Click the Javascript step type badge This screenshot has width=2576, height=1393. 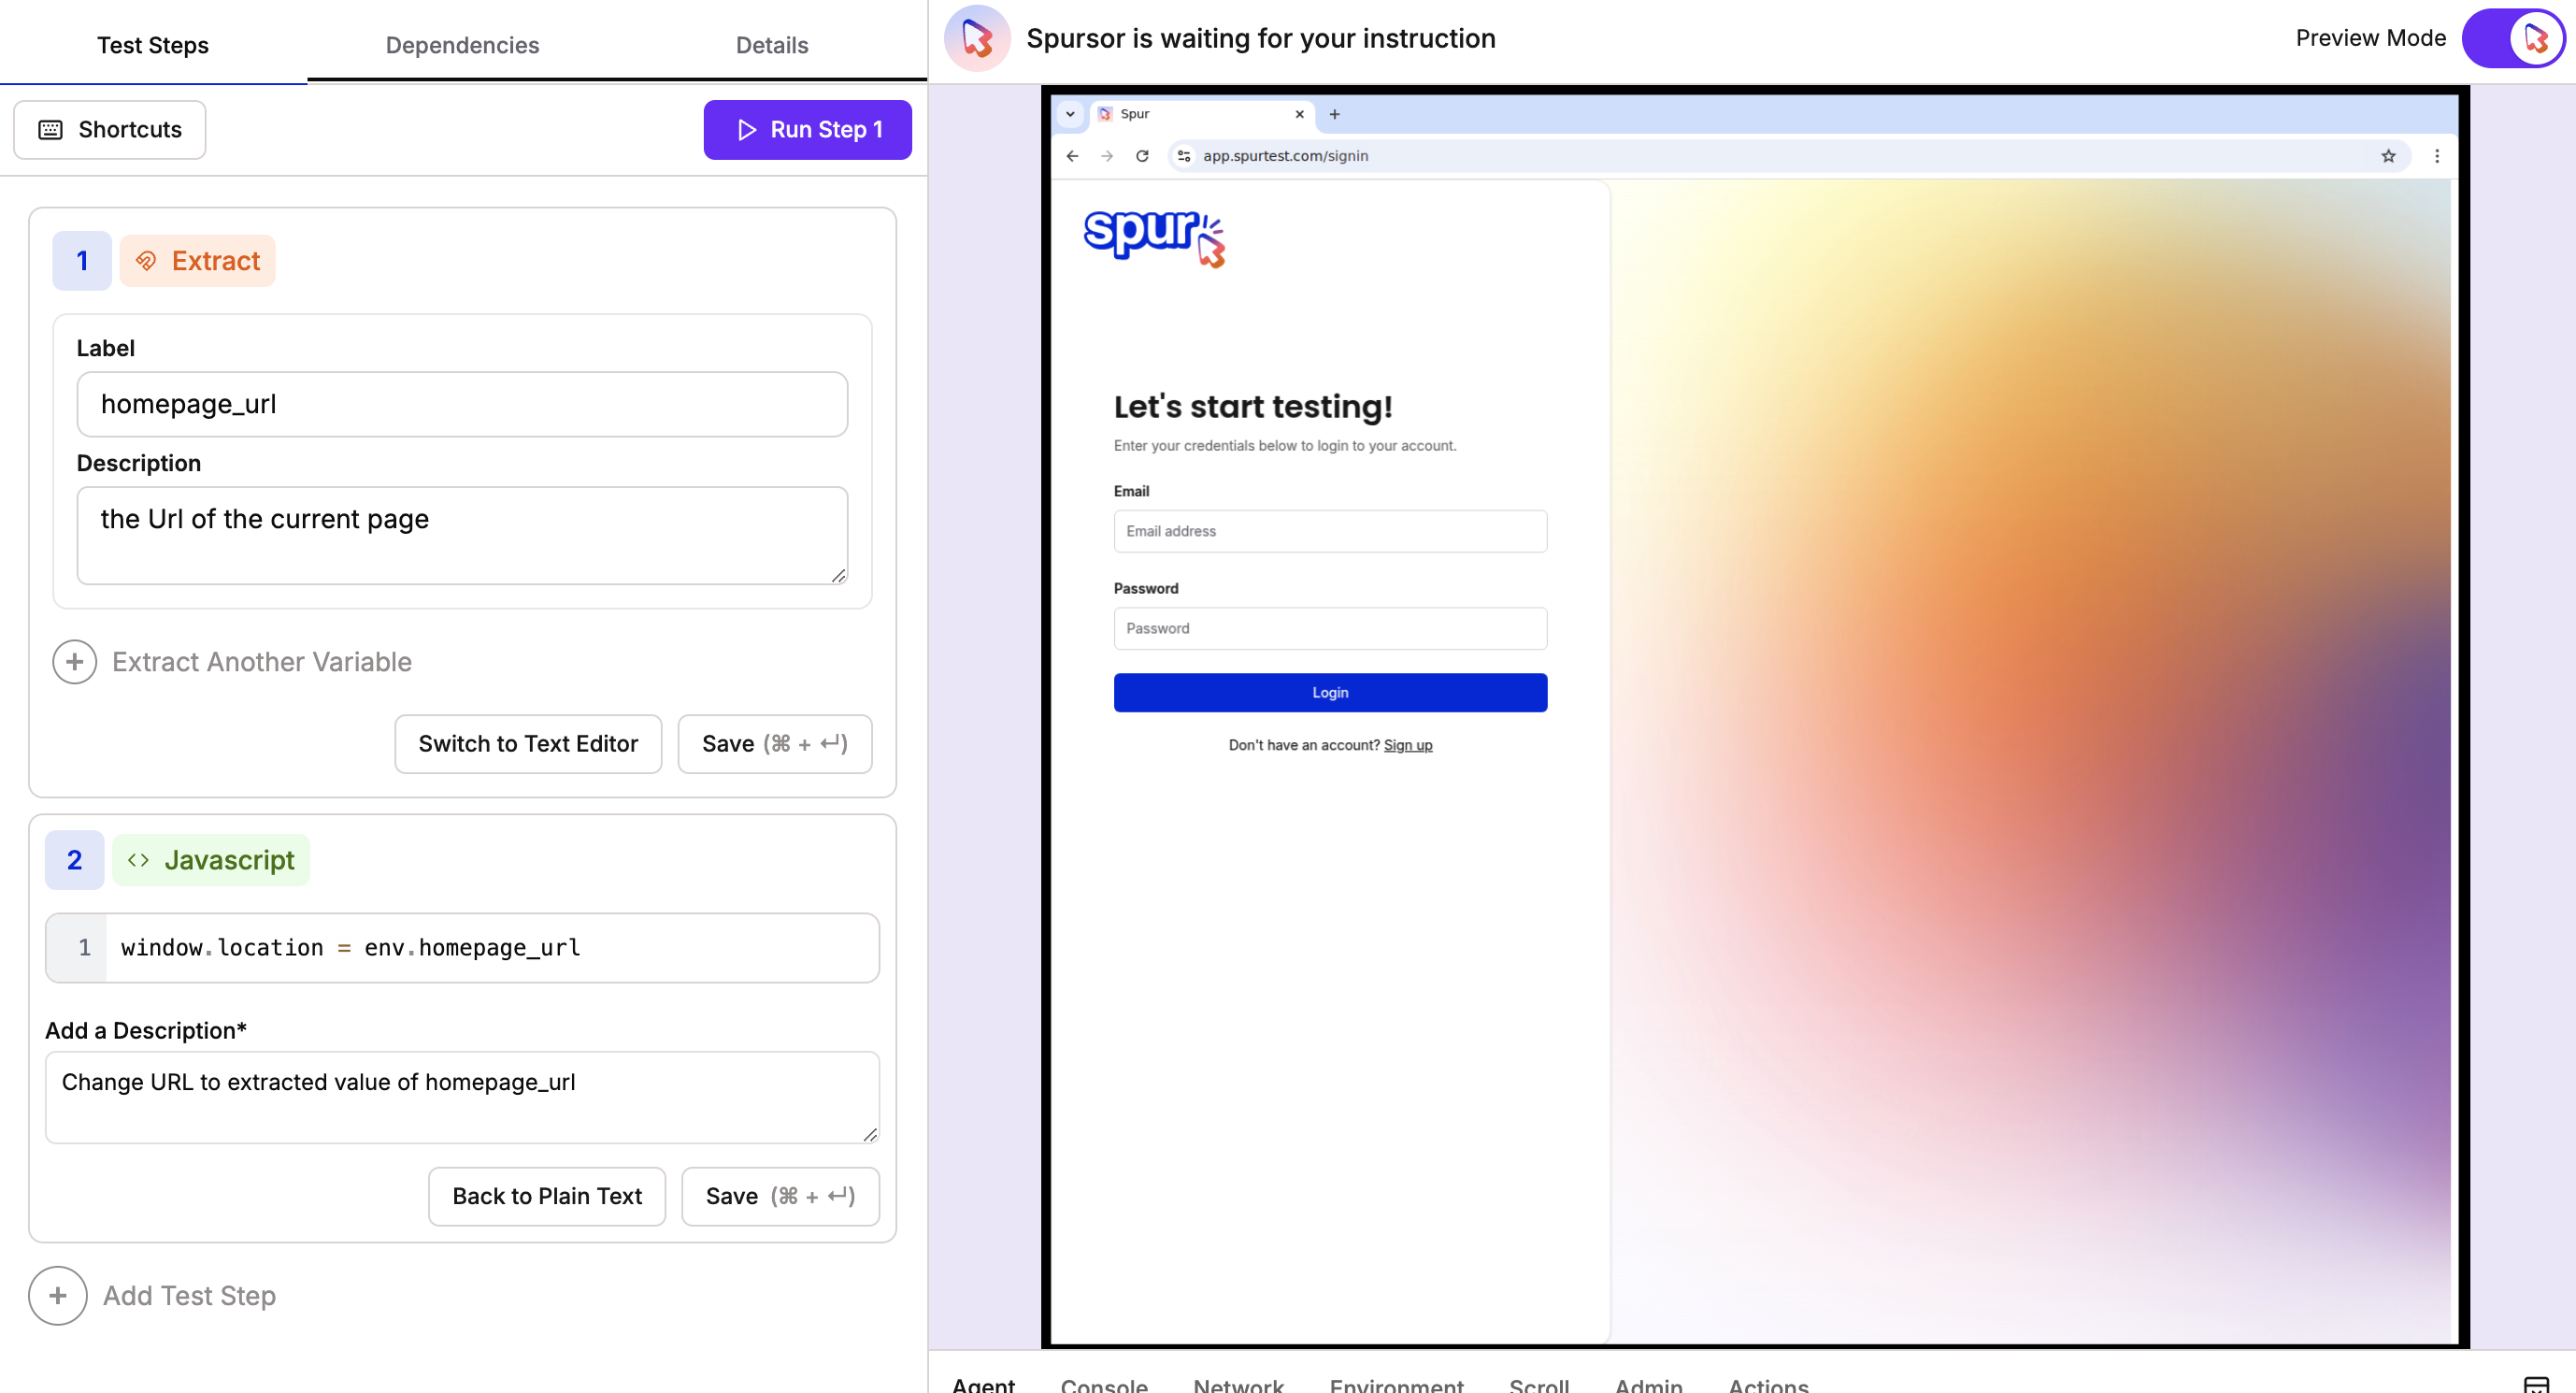211,860
